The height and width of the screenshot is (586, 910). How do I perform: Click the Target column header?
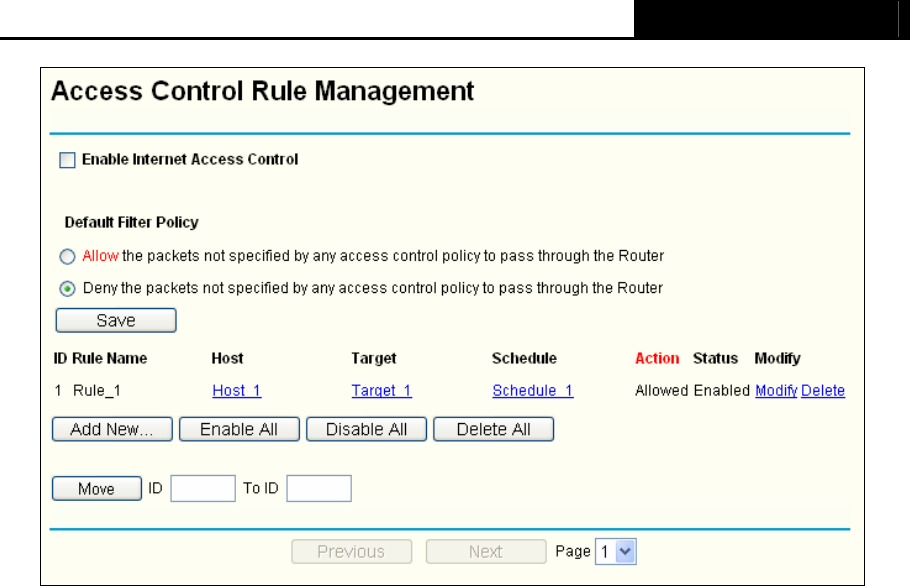(374, 359)
